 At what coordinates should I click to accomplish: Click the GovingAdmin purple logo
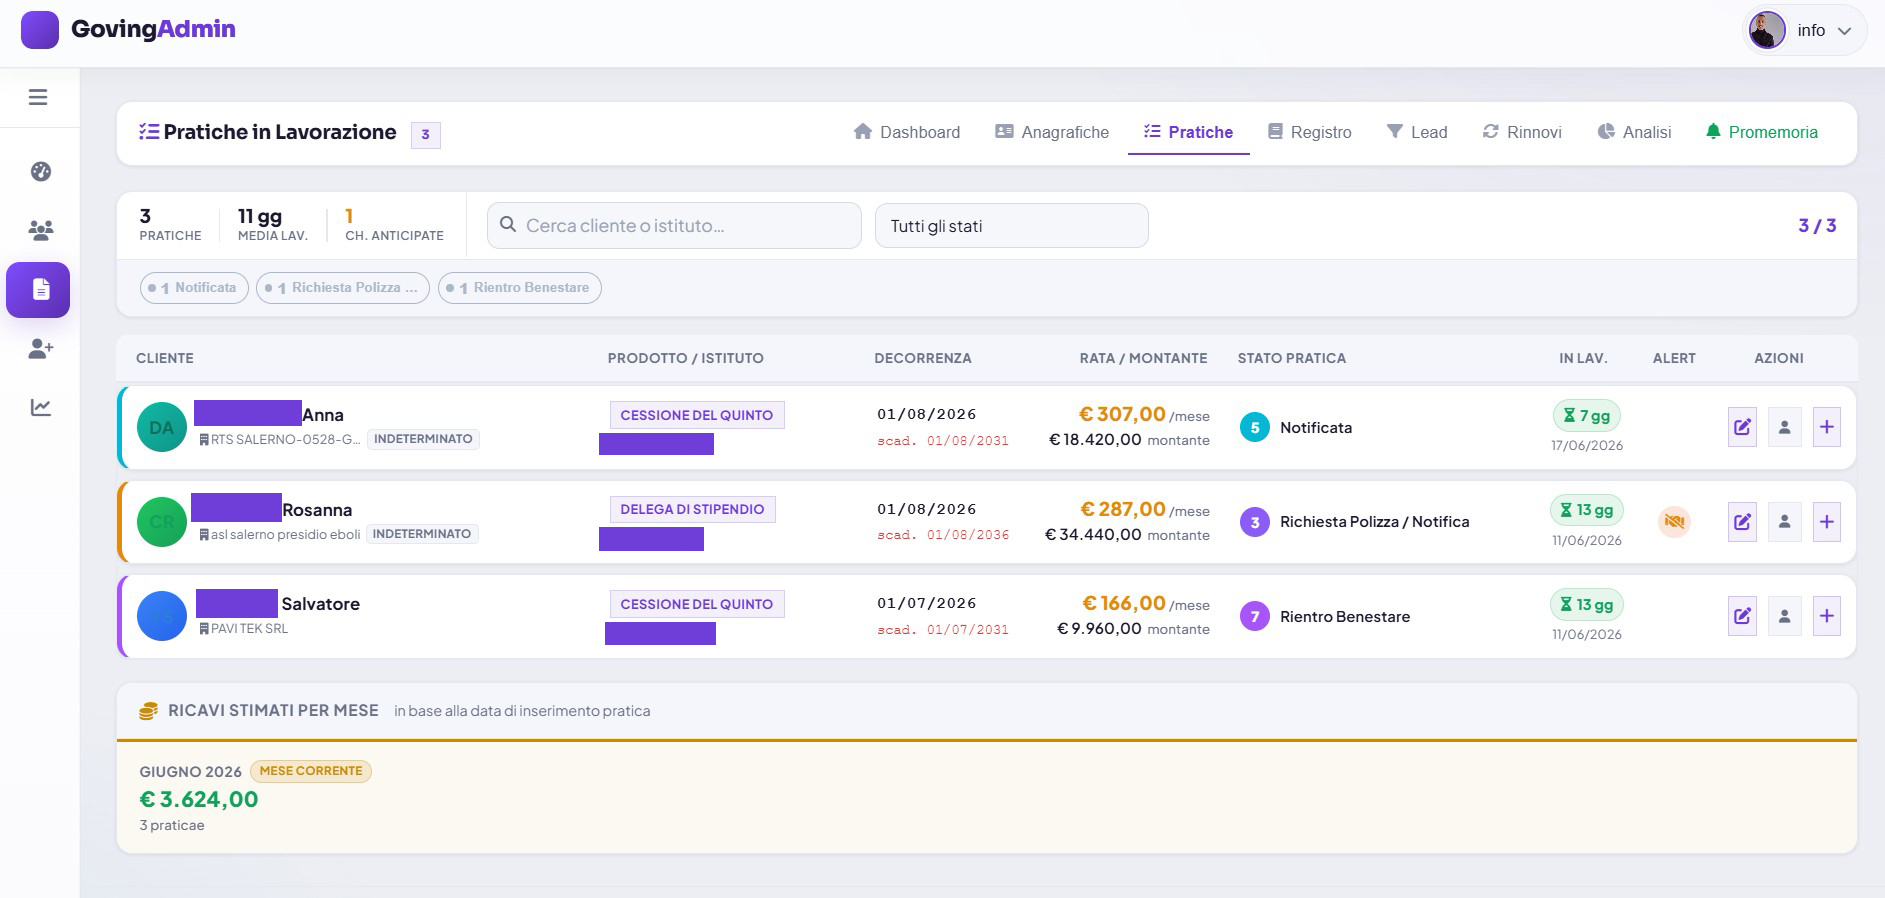(x=40, y=30)
